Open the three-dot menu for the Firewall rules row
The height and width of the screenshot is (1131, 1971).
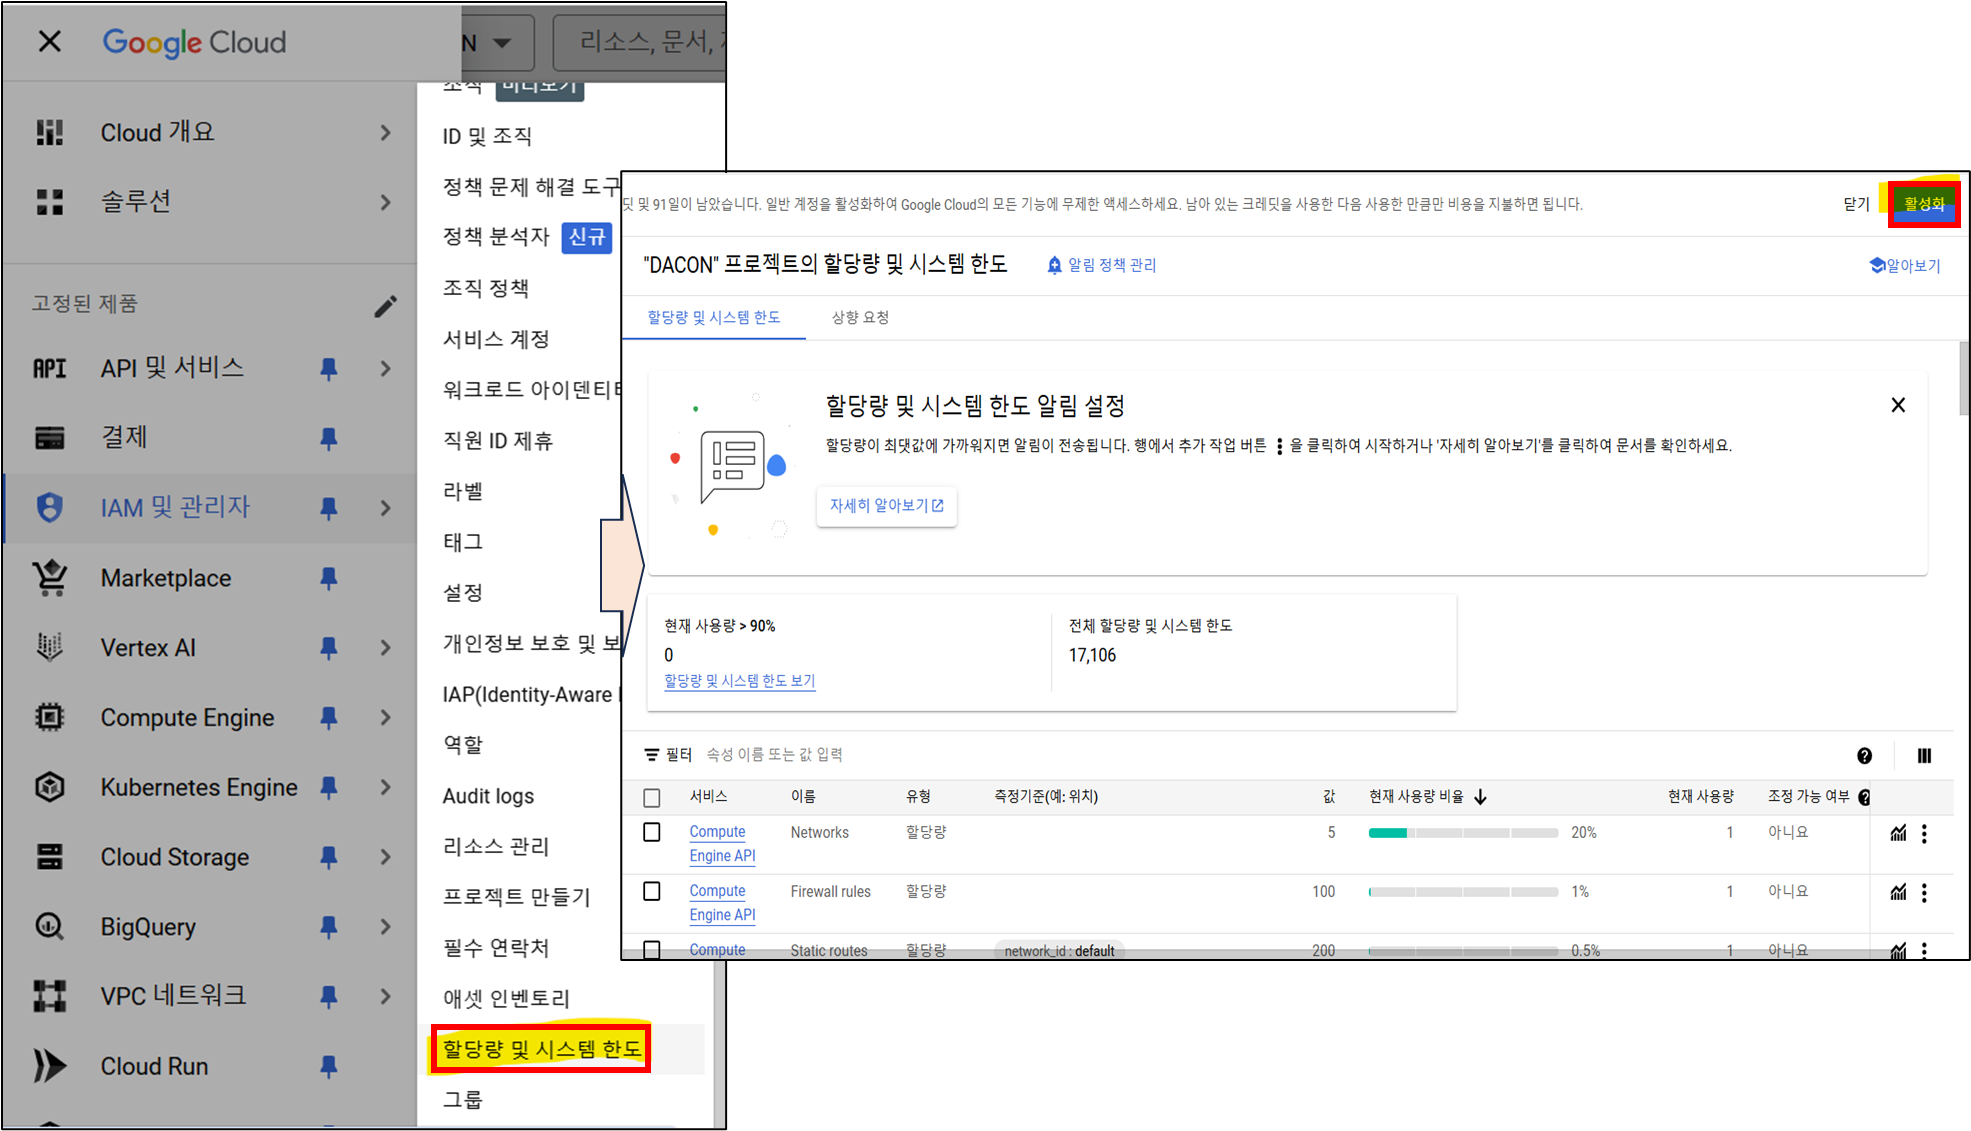1924,892
